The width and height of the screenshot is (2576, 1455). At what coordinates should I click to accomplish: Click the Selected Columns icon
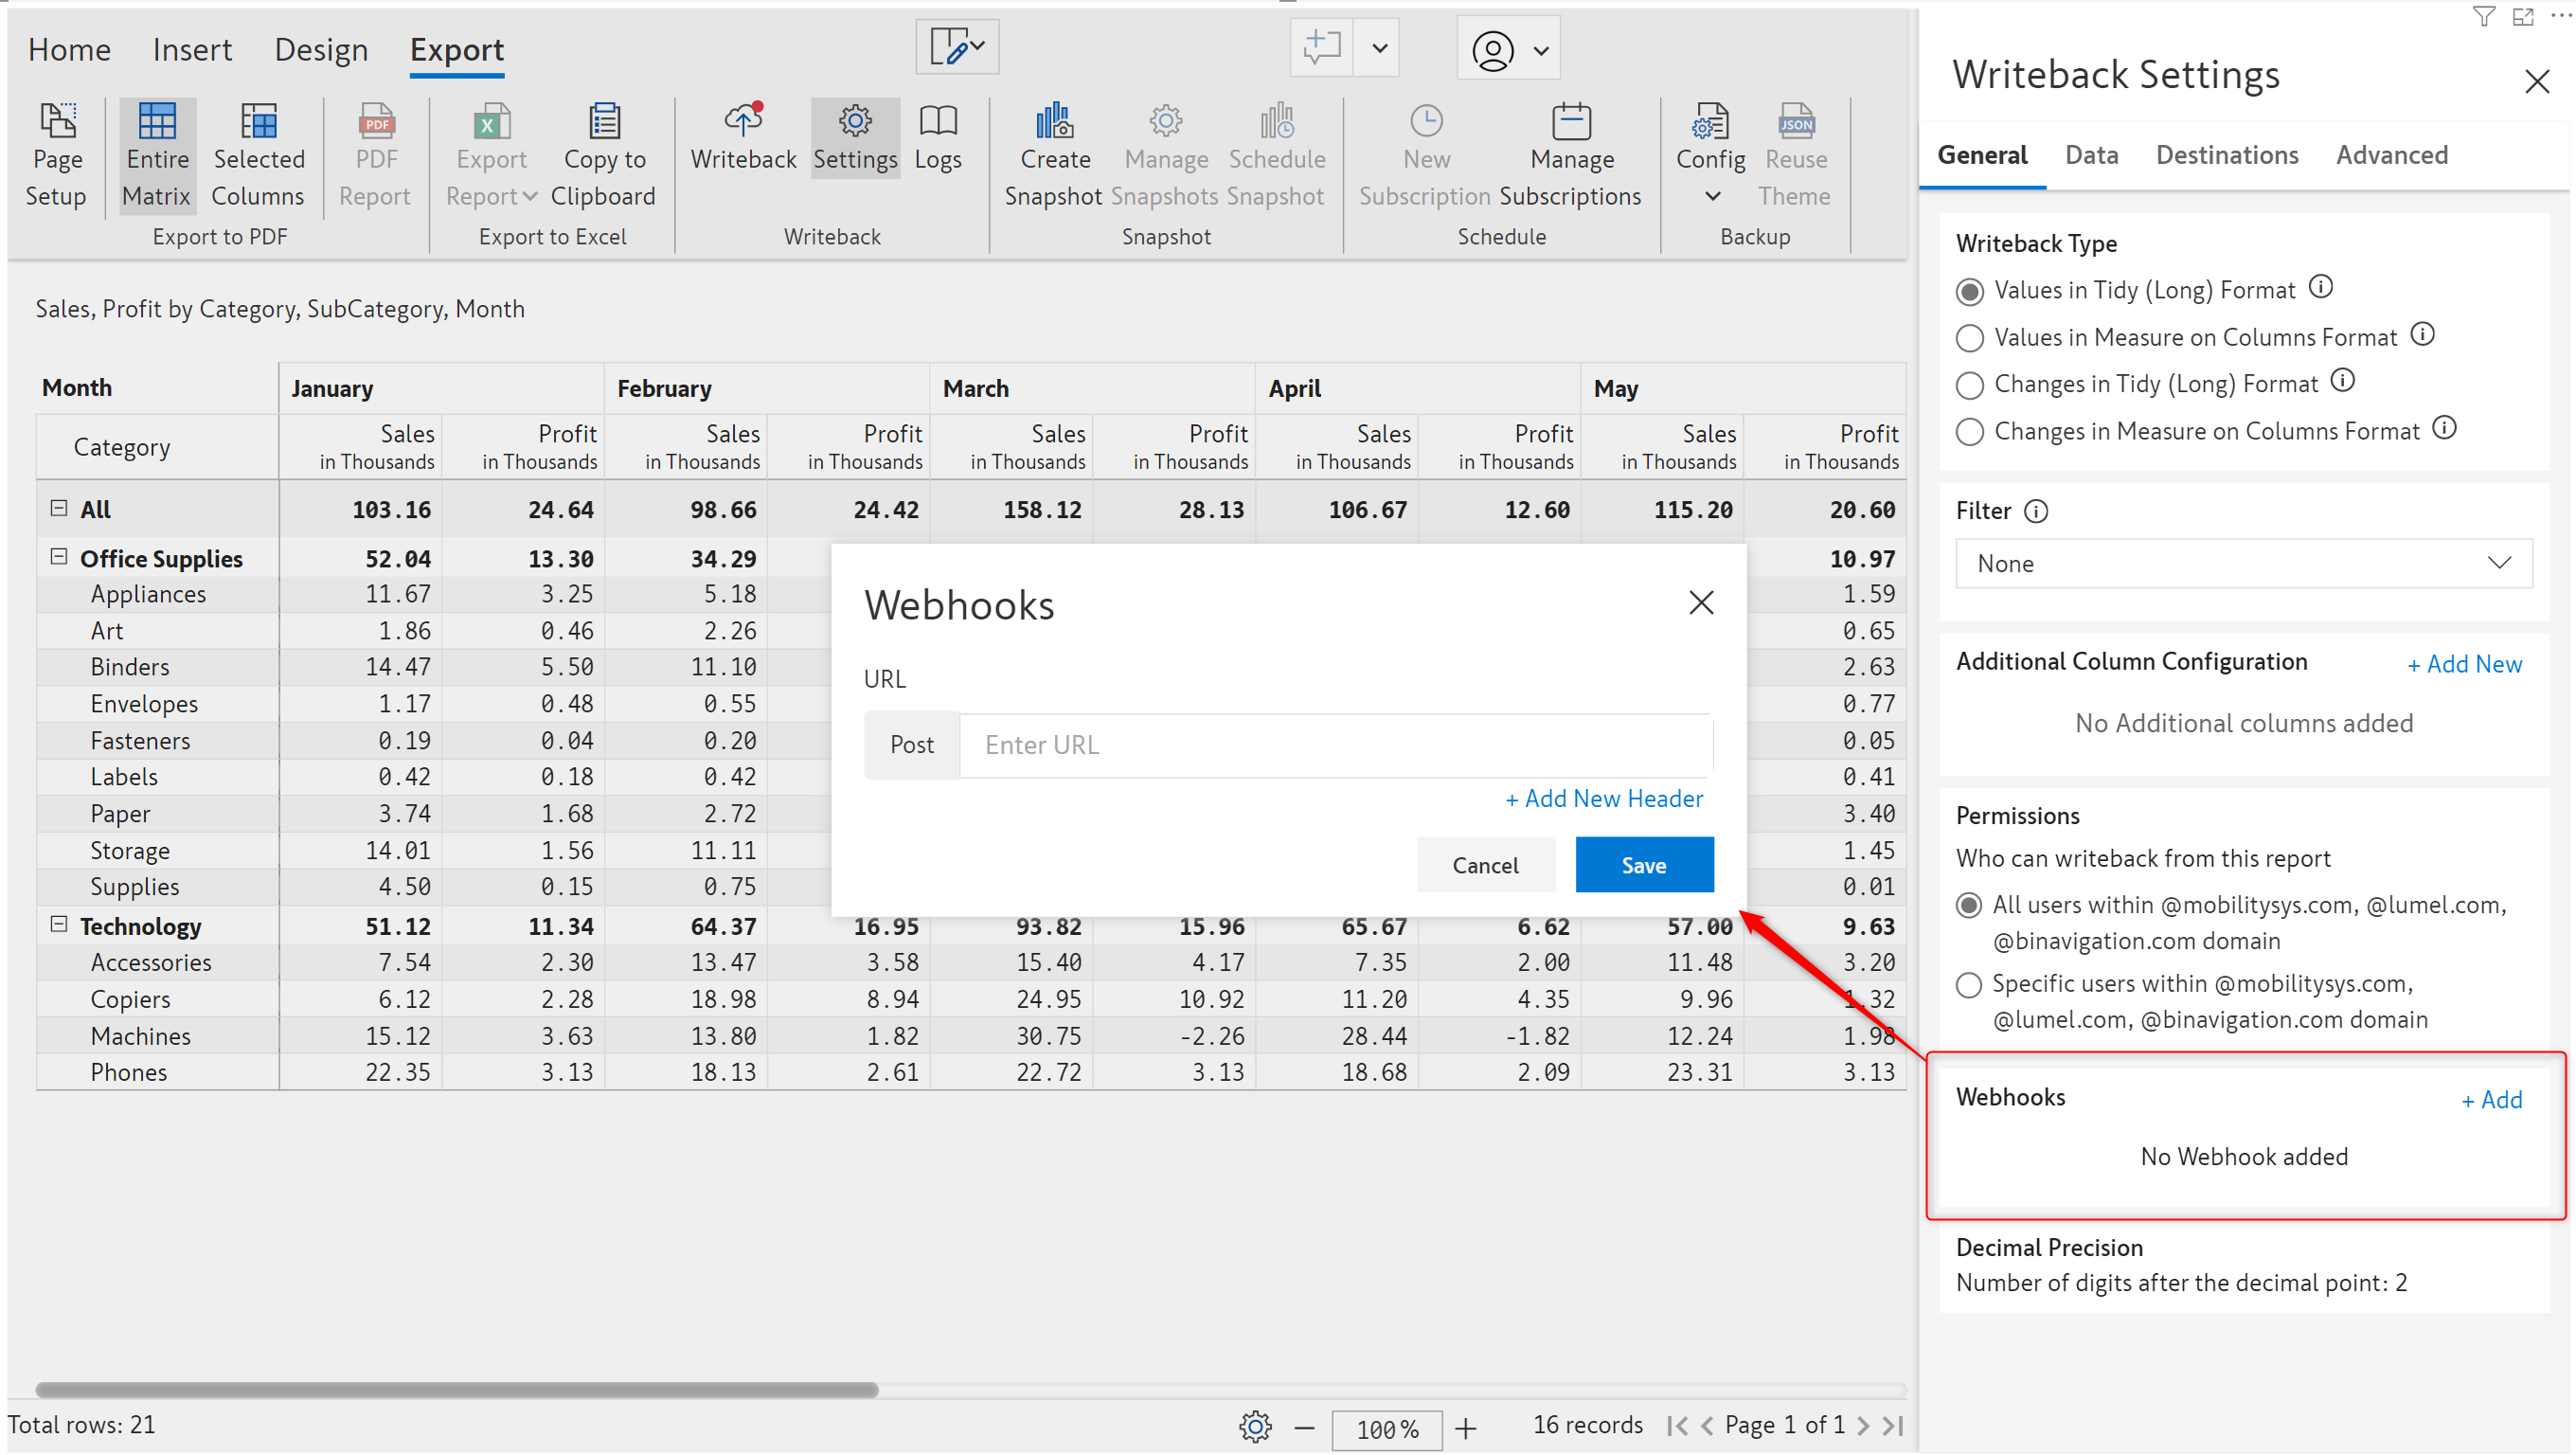click(x=258, y=122)
